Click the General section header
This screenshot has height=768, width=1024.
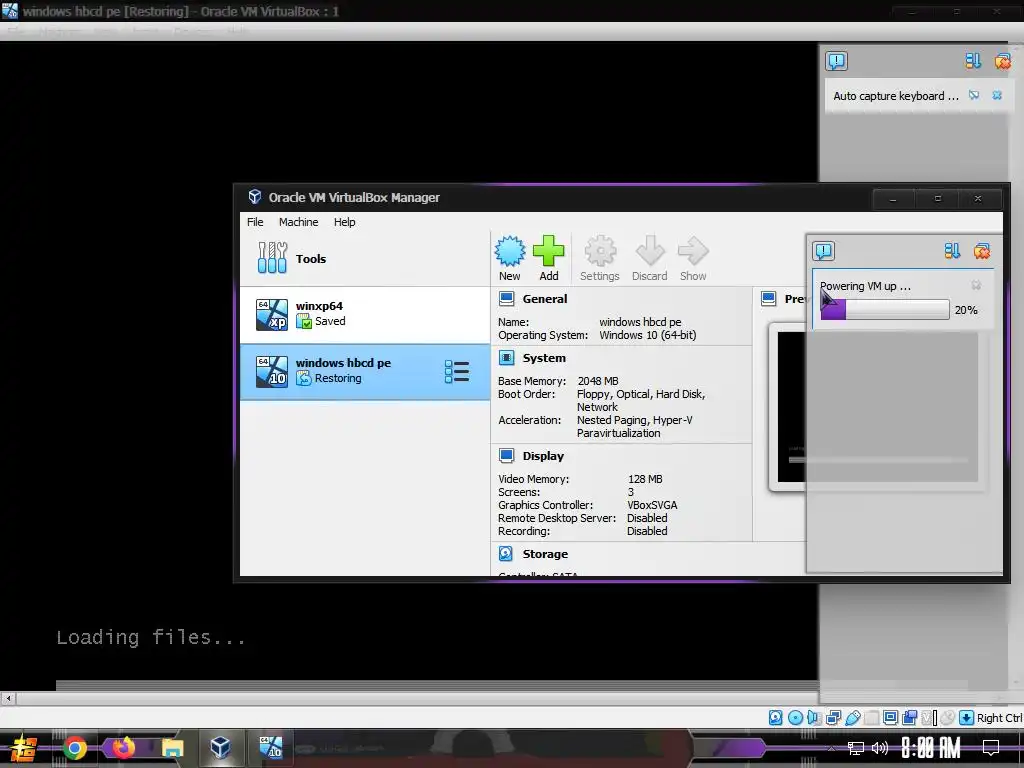point(545,299)
